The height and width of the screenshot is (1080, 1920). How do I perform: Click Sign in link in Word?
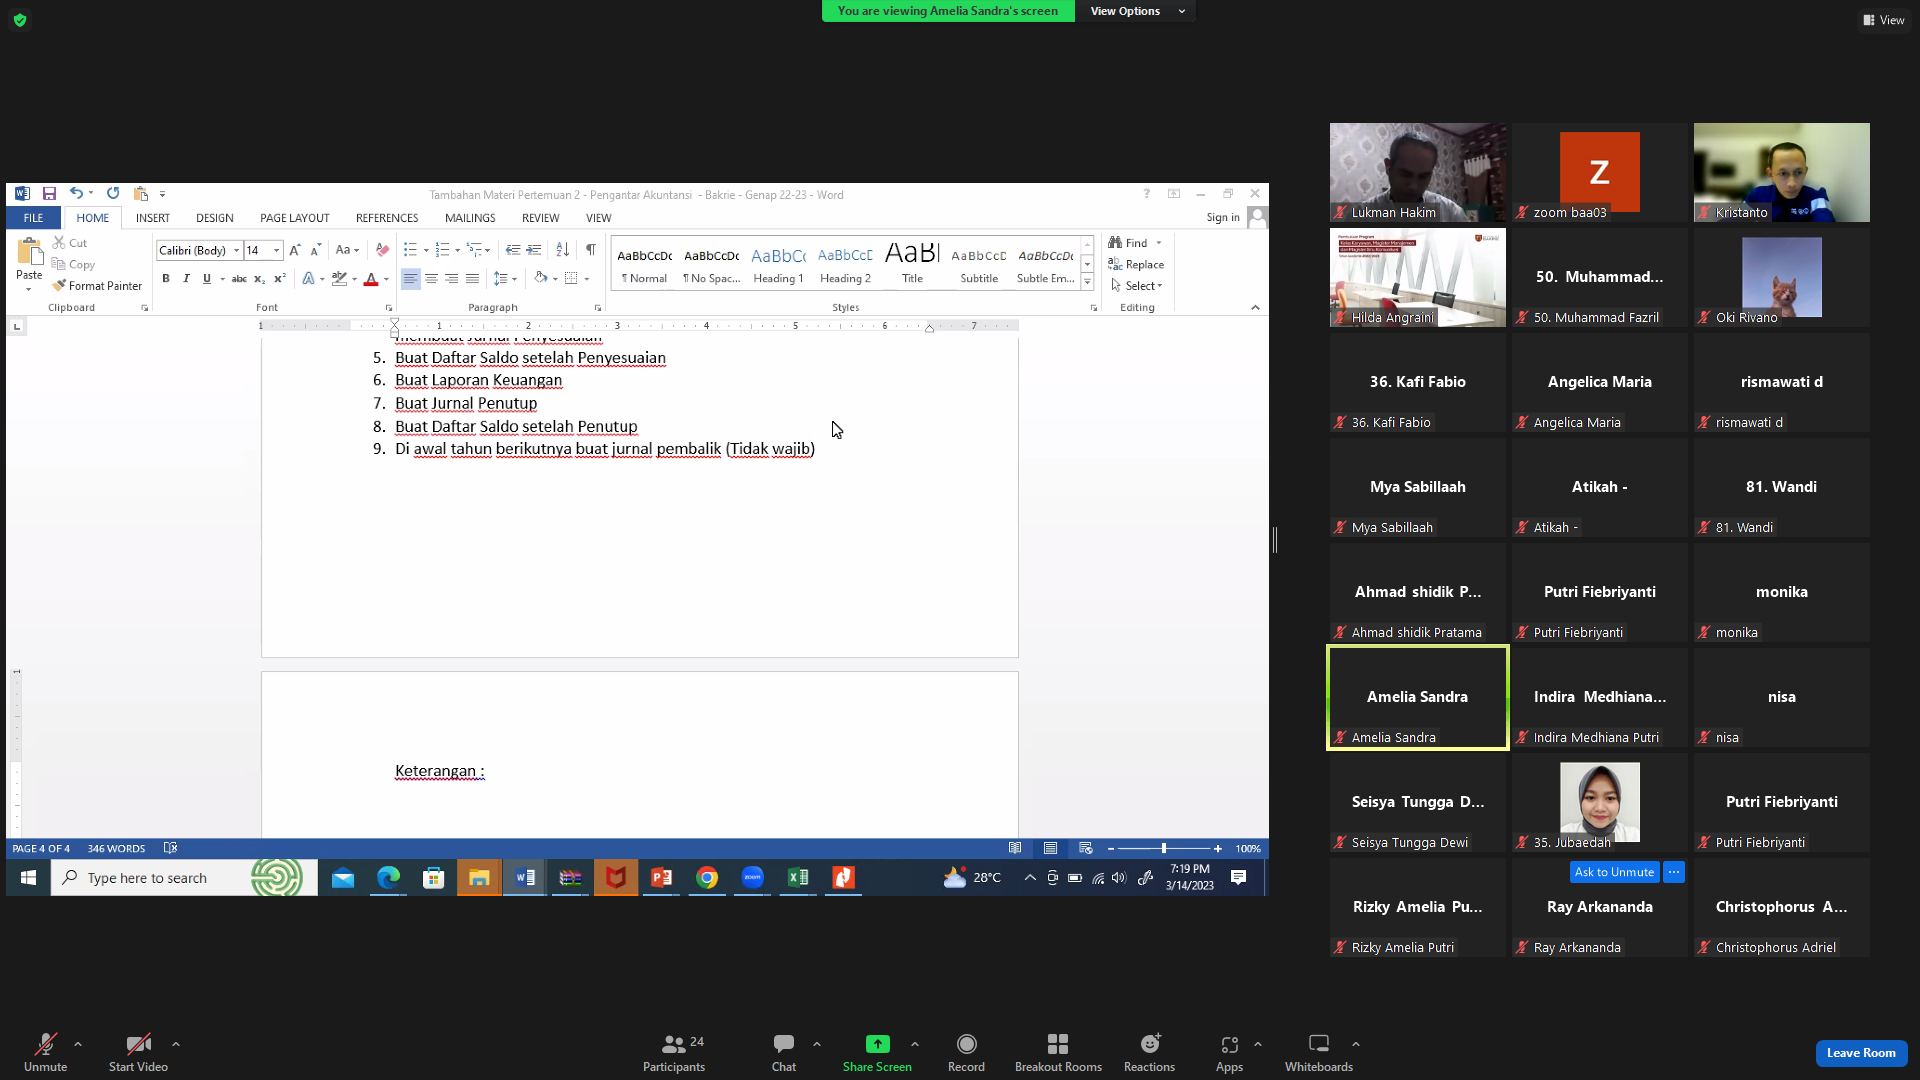(1223, 218)
